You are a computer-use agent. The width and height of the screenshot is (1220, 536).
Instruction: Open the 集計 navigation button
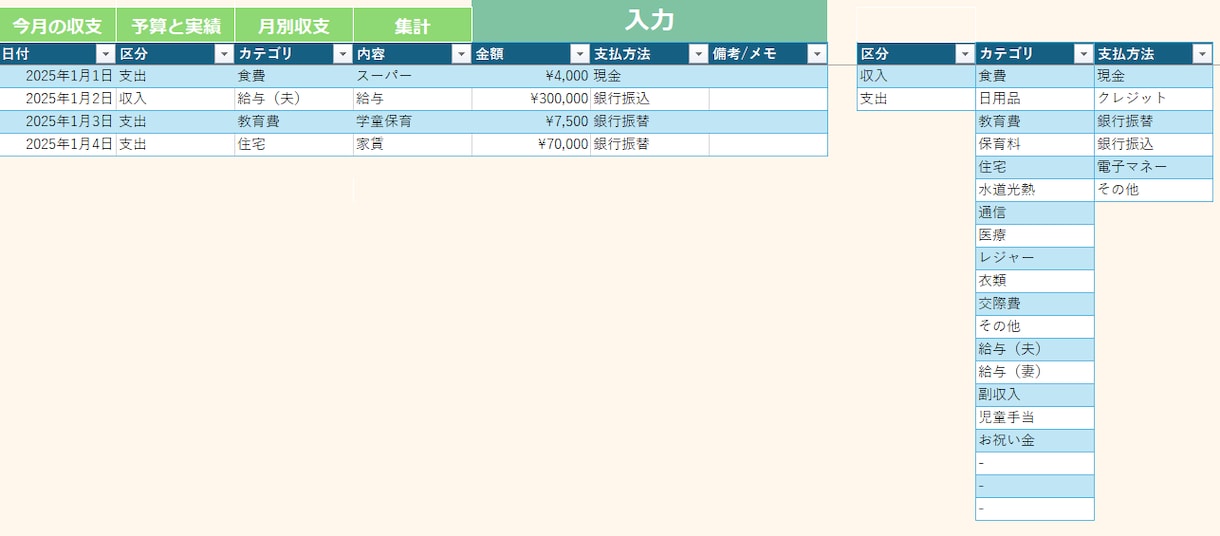(412, 25)
